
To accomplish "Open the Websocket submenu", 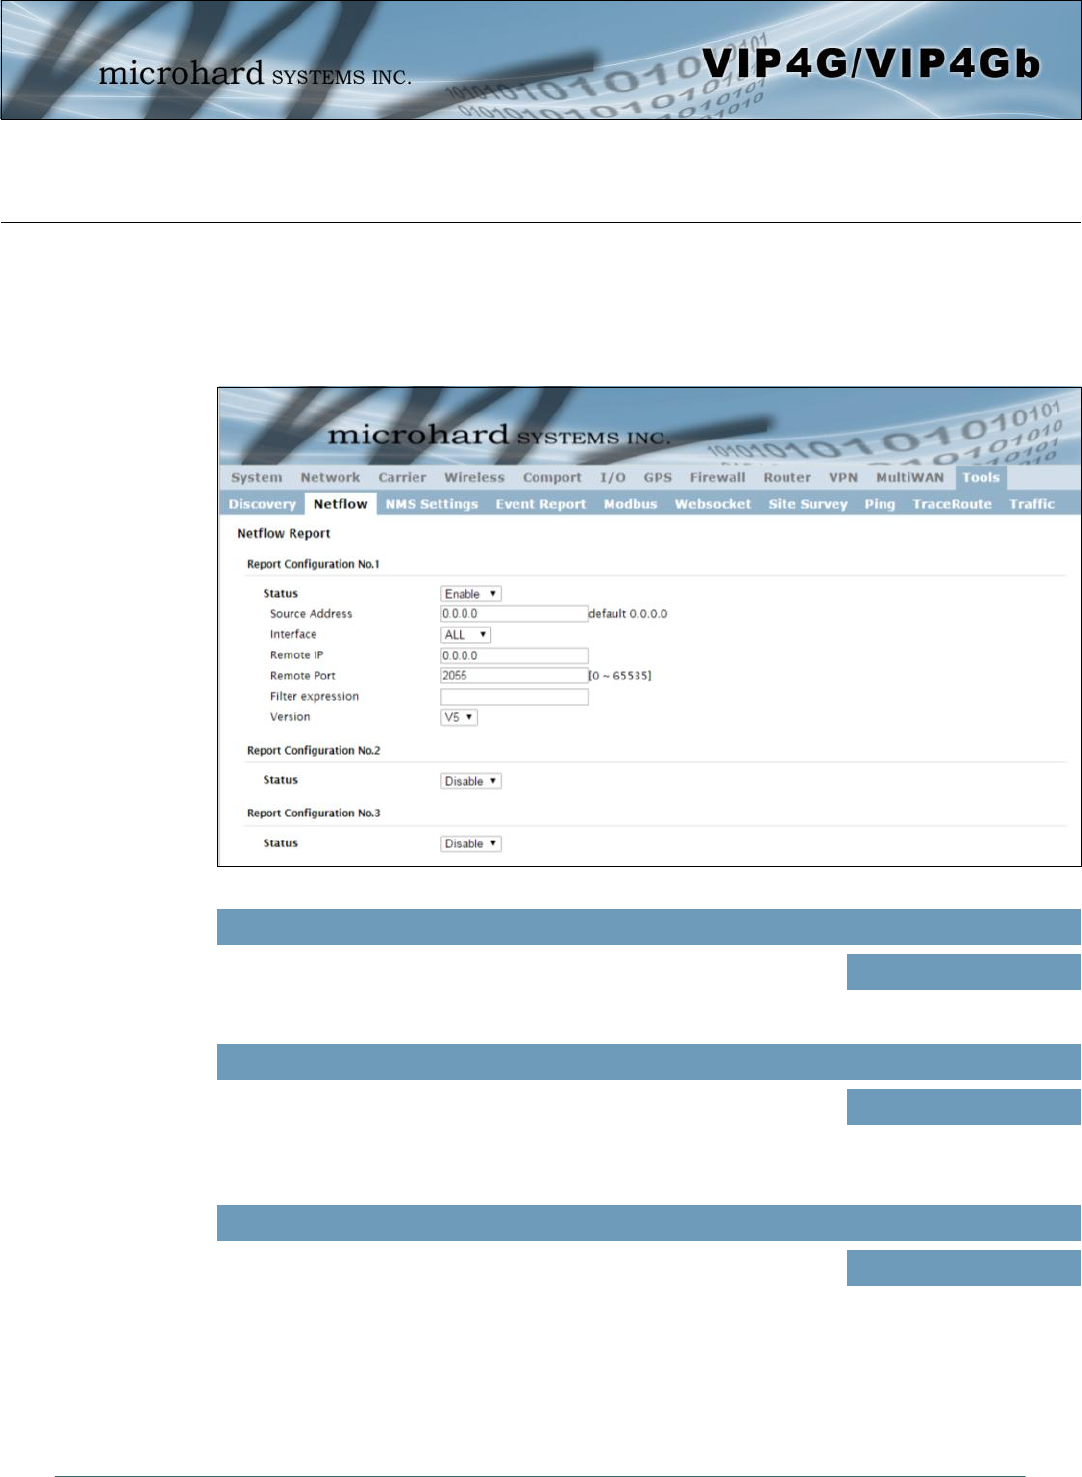I will (x=713, y=504).
